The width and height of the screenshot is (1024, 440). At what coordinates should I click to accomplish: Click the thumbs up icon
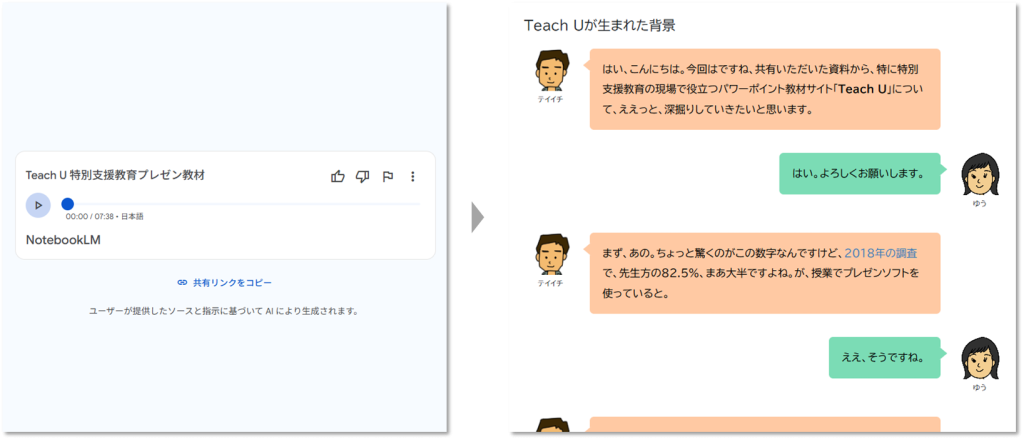point(338,176)
